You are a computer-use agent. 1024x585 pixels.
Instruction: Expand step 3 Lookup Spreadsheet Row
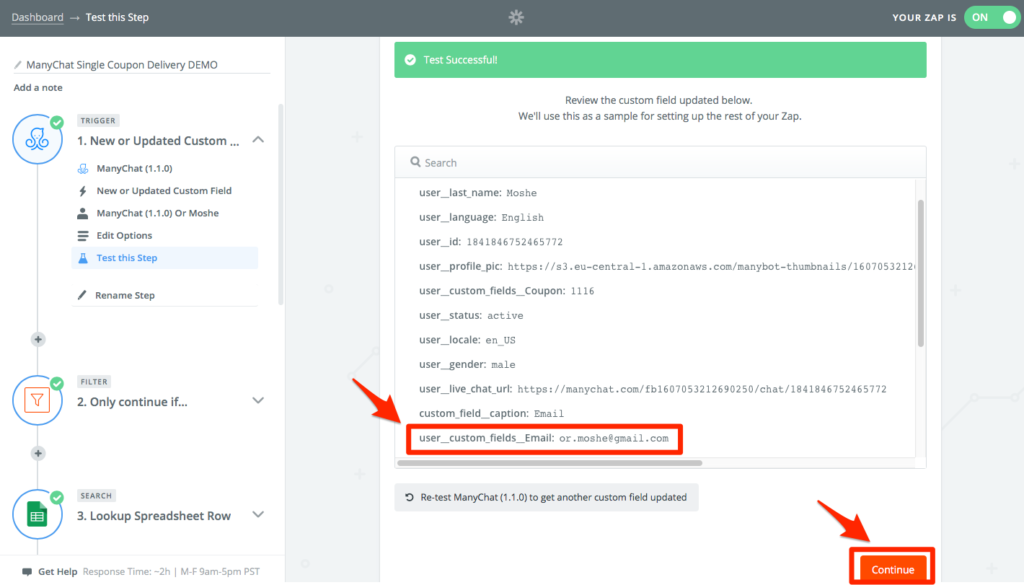pyautogui.click(x=258, y=514)
